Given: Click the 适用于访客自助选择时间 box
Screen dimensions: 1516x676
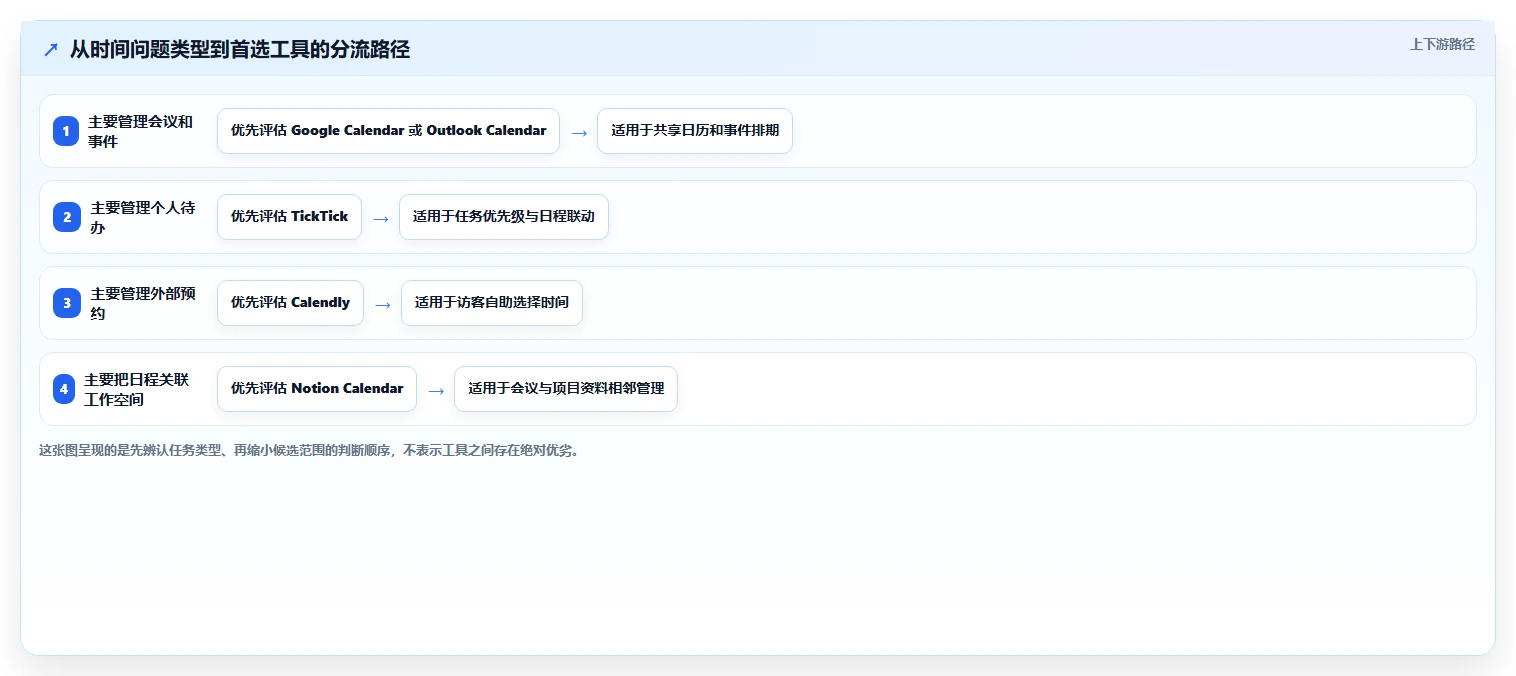Looking at the screenshot, I should pos(492,303).
